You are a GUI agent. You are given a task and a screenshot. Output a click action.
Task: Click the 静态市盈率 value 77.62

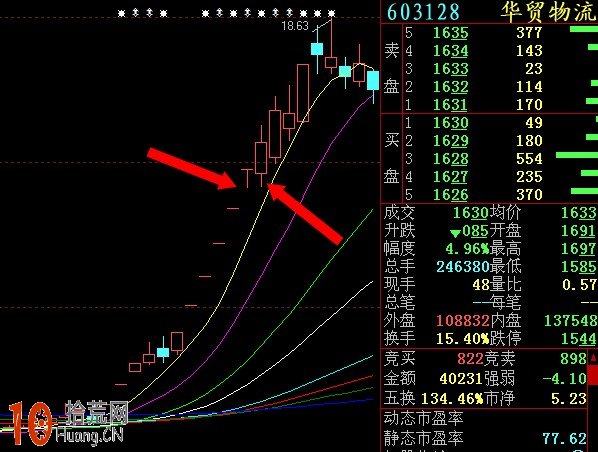[x=564, y=439]
